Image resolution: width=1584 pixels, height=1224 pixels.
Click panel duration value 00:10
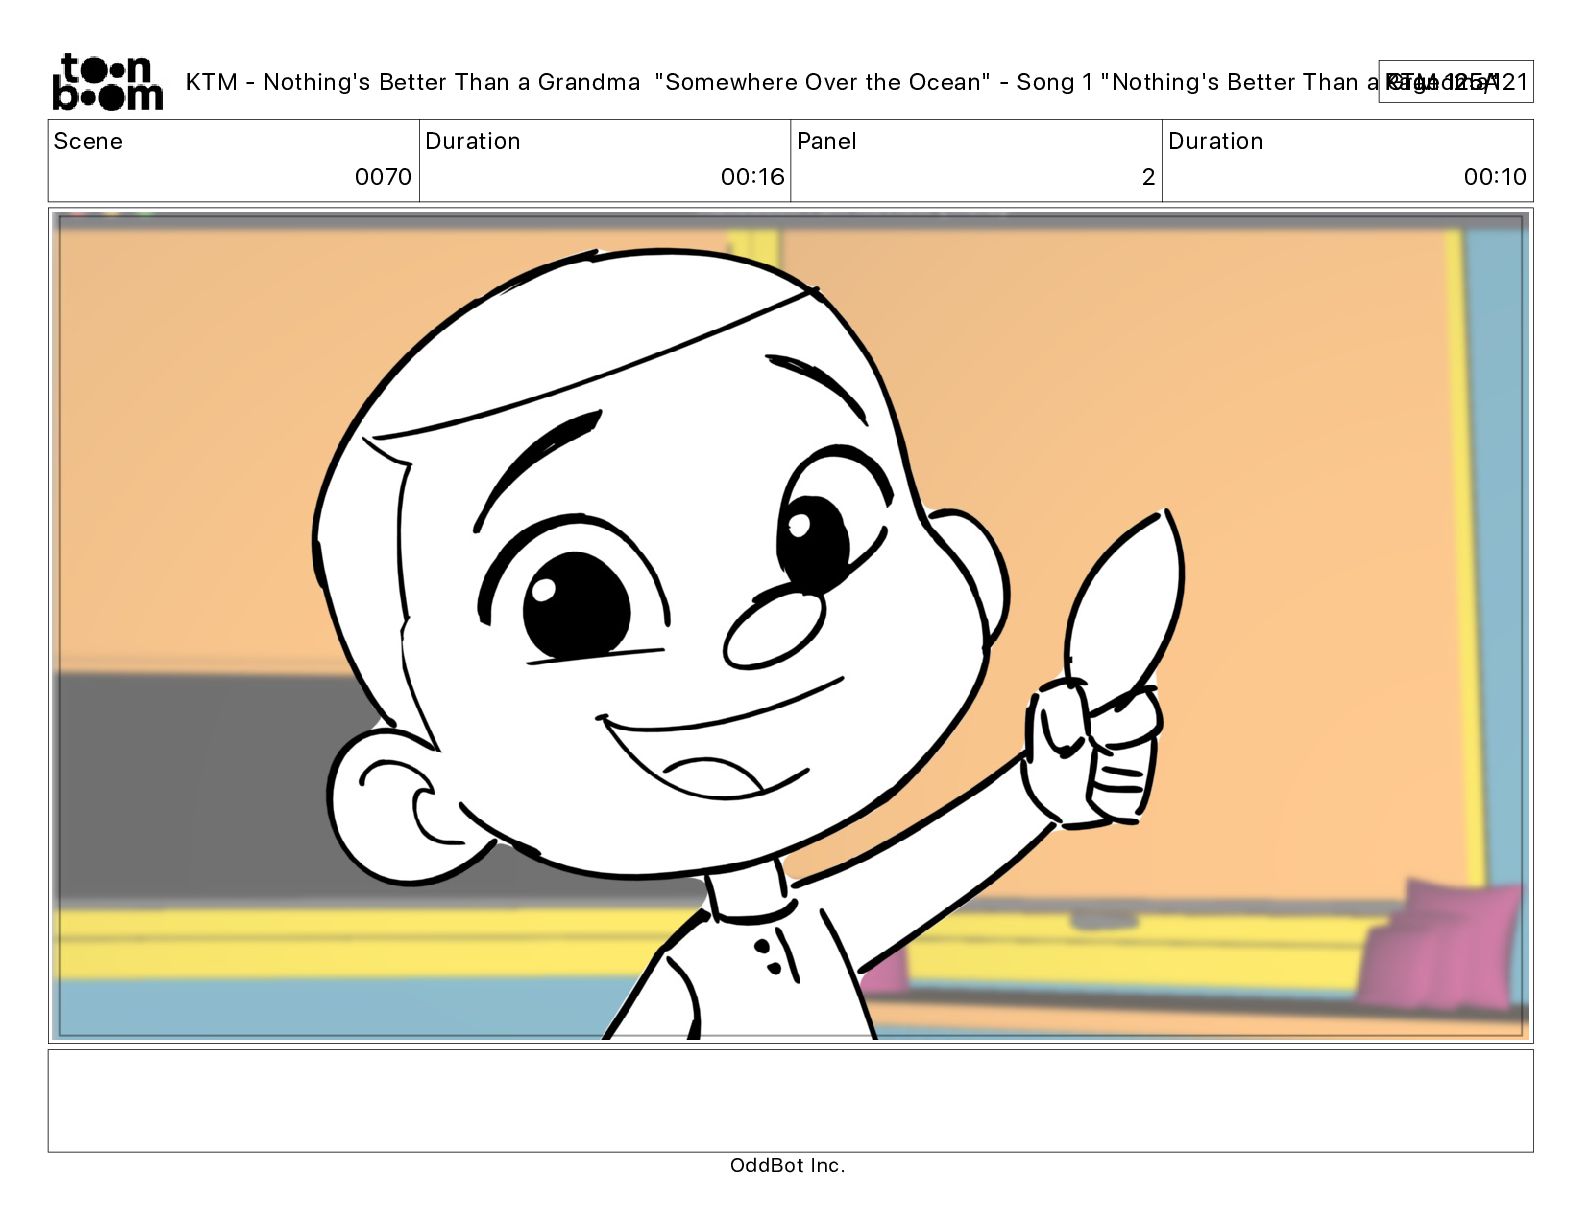click(1495, 177)
